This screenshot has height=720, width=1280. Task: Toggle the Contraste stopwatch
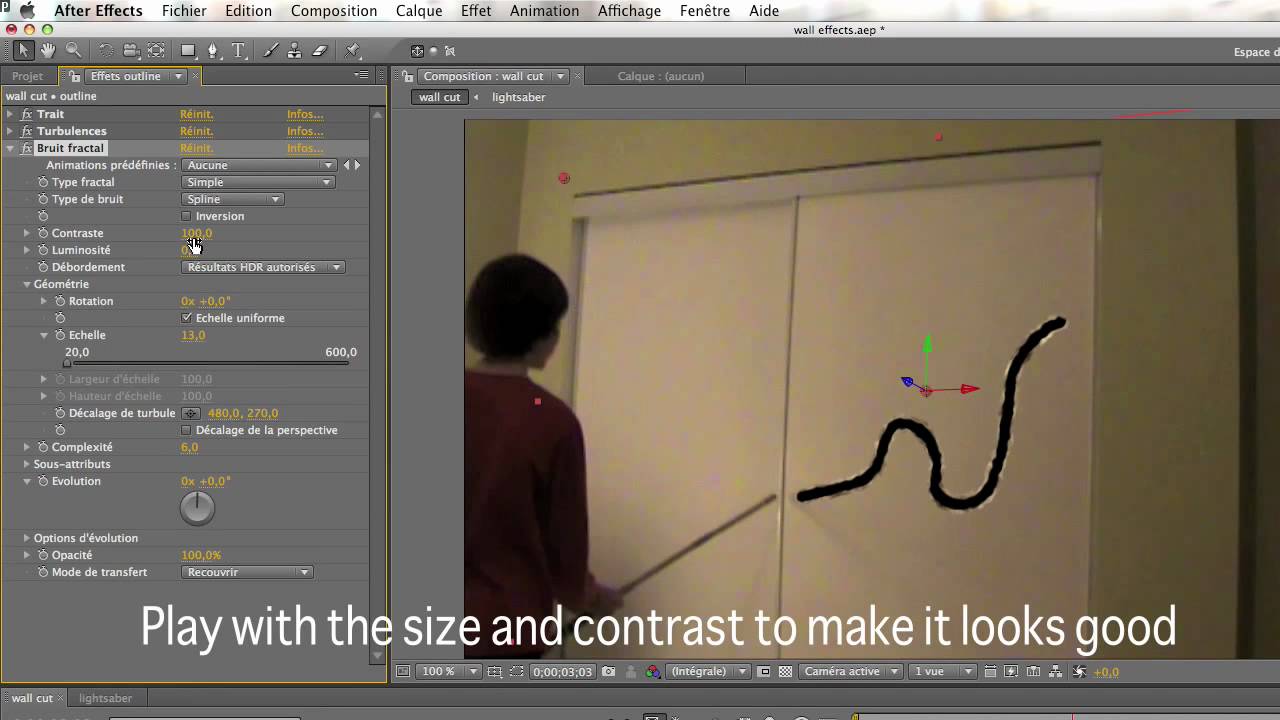[x=43, y=233]
